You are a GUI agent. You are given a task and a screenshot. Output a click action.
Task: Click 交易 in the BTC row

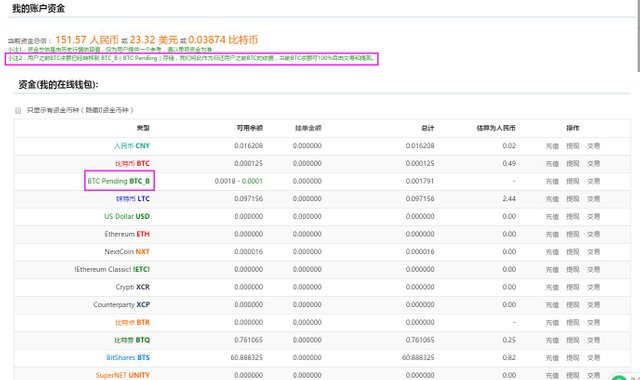pyautogui.click(x=593, y=163)
